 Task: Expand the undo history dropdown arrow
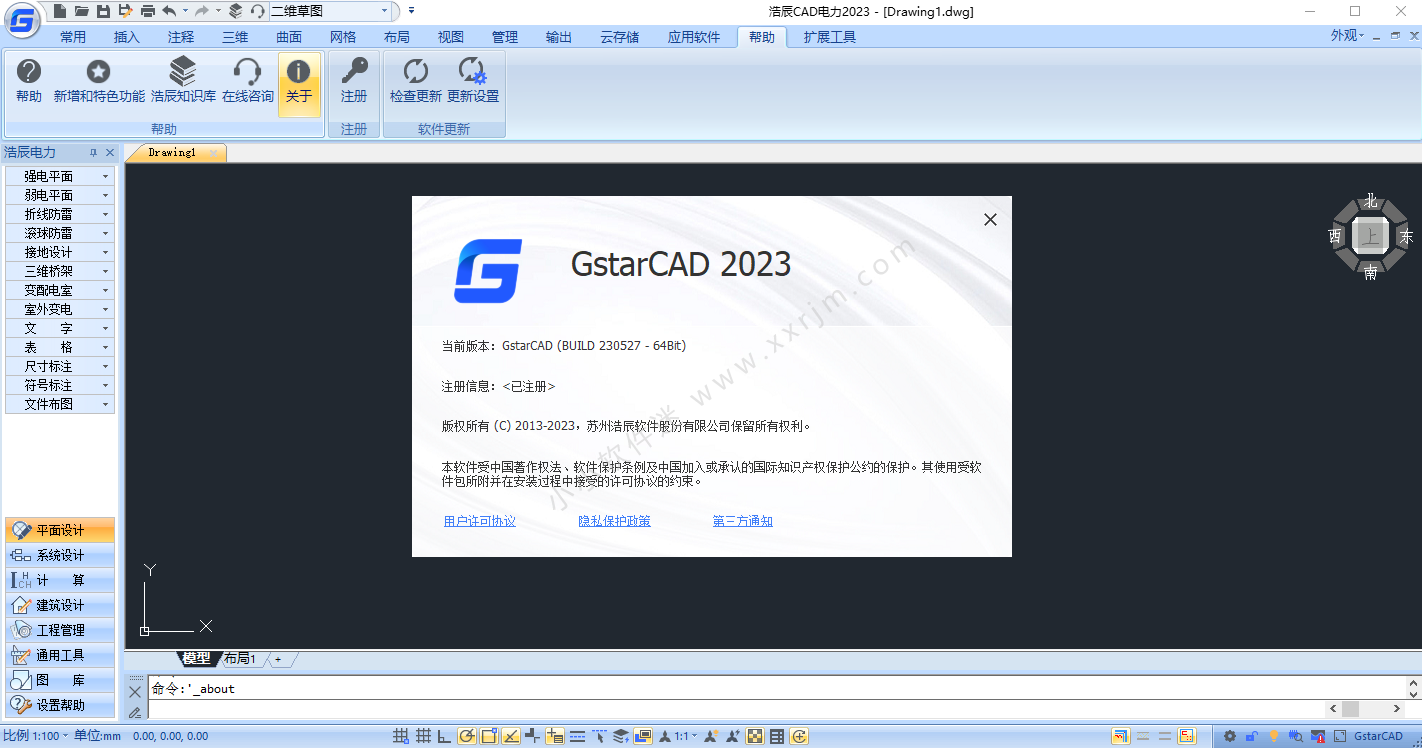pos(185,11)
